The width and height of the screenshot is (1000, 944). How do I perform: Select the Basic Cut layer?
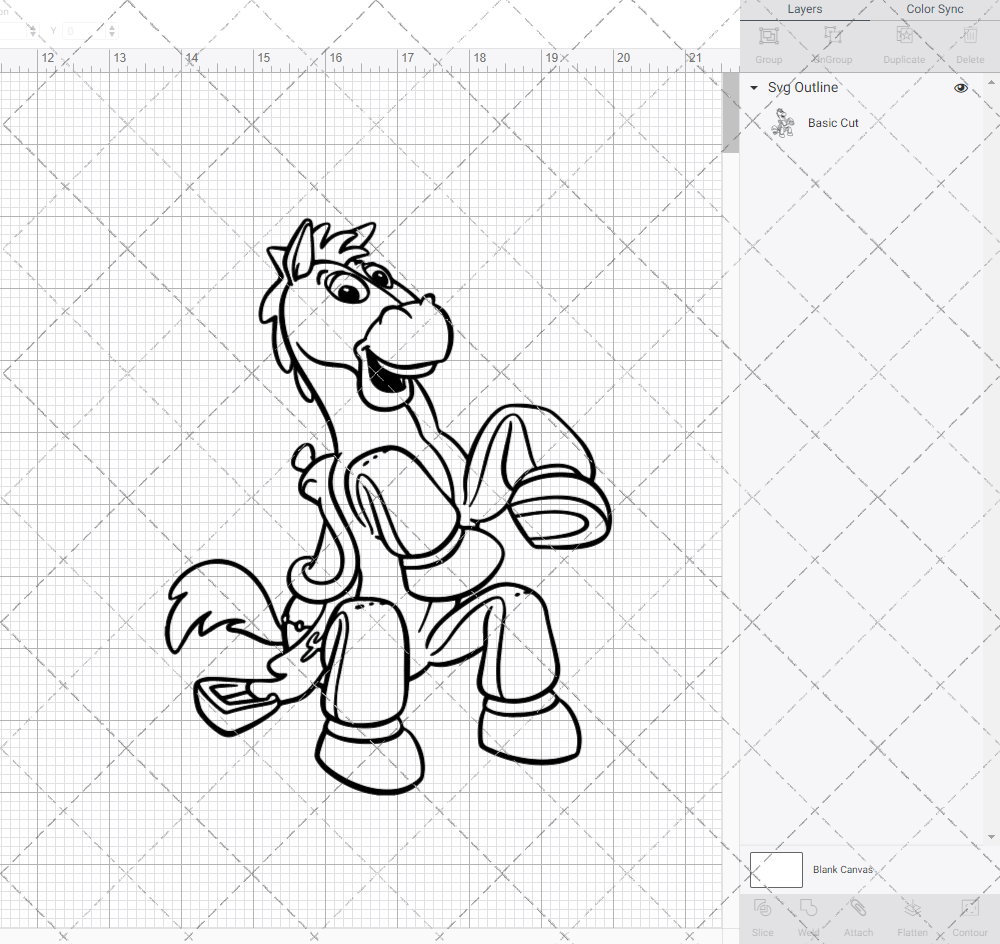point(834,122)
